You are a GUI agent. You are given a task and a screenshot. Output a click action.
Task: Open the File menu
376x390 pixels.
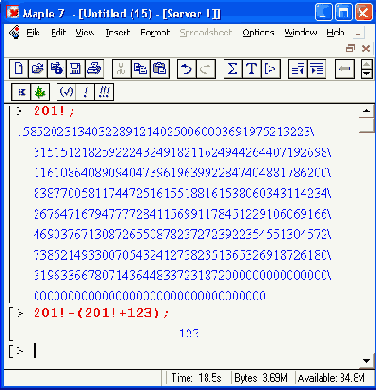[x=33, y=32]
